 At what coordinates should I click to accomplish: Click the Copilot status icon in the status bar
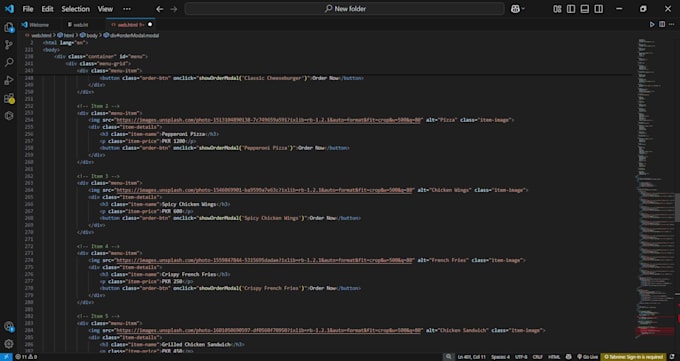(569, 357)
